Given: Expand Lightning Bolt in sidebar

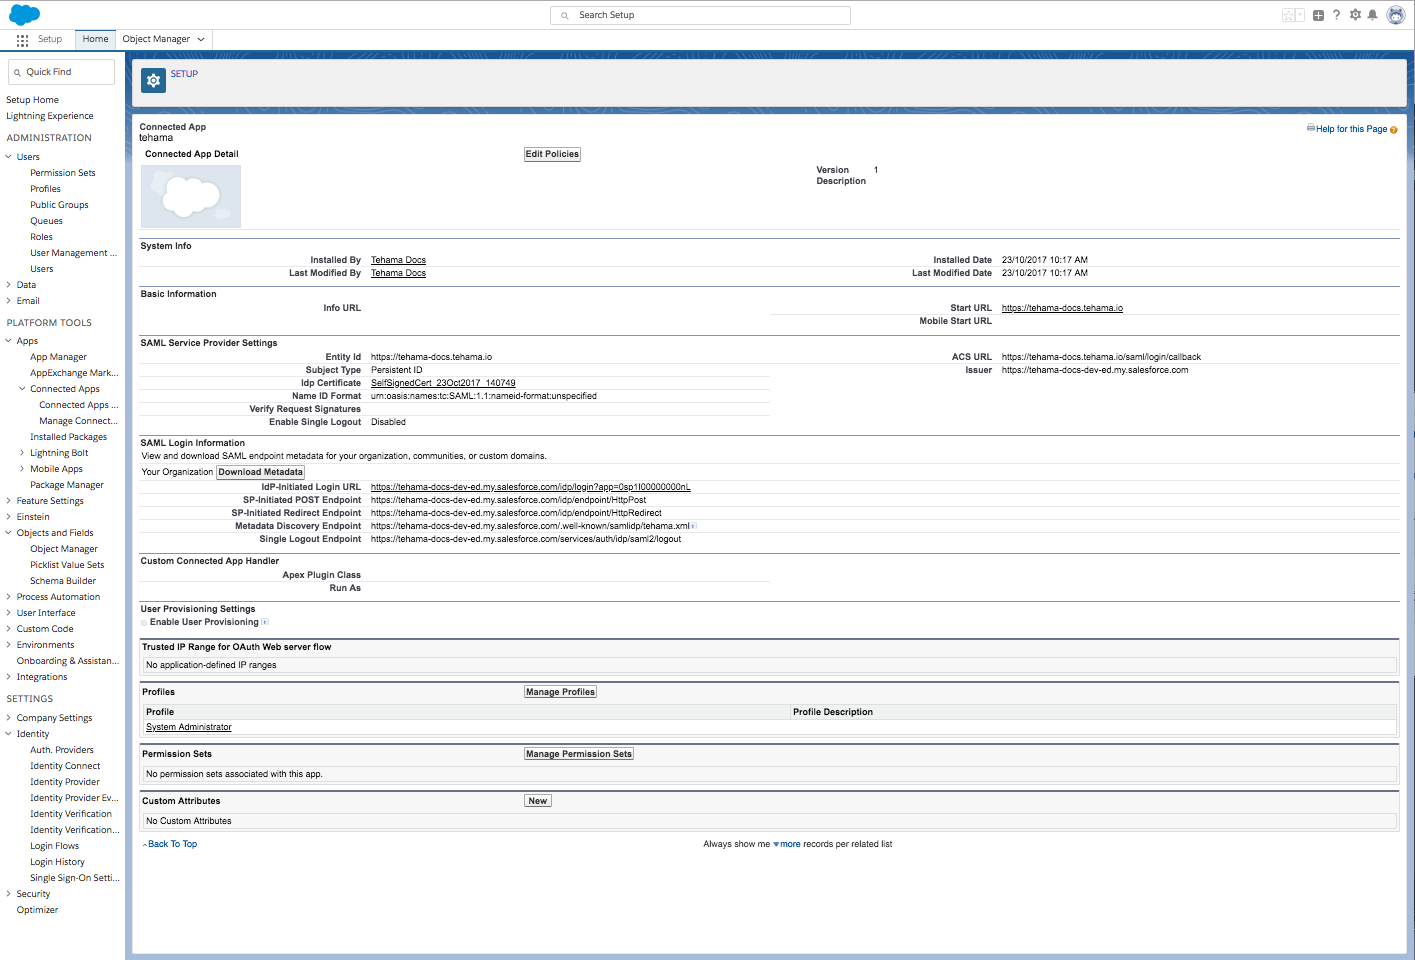Looking at the screenshot, I should click(22, 453).
